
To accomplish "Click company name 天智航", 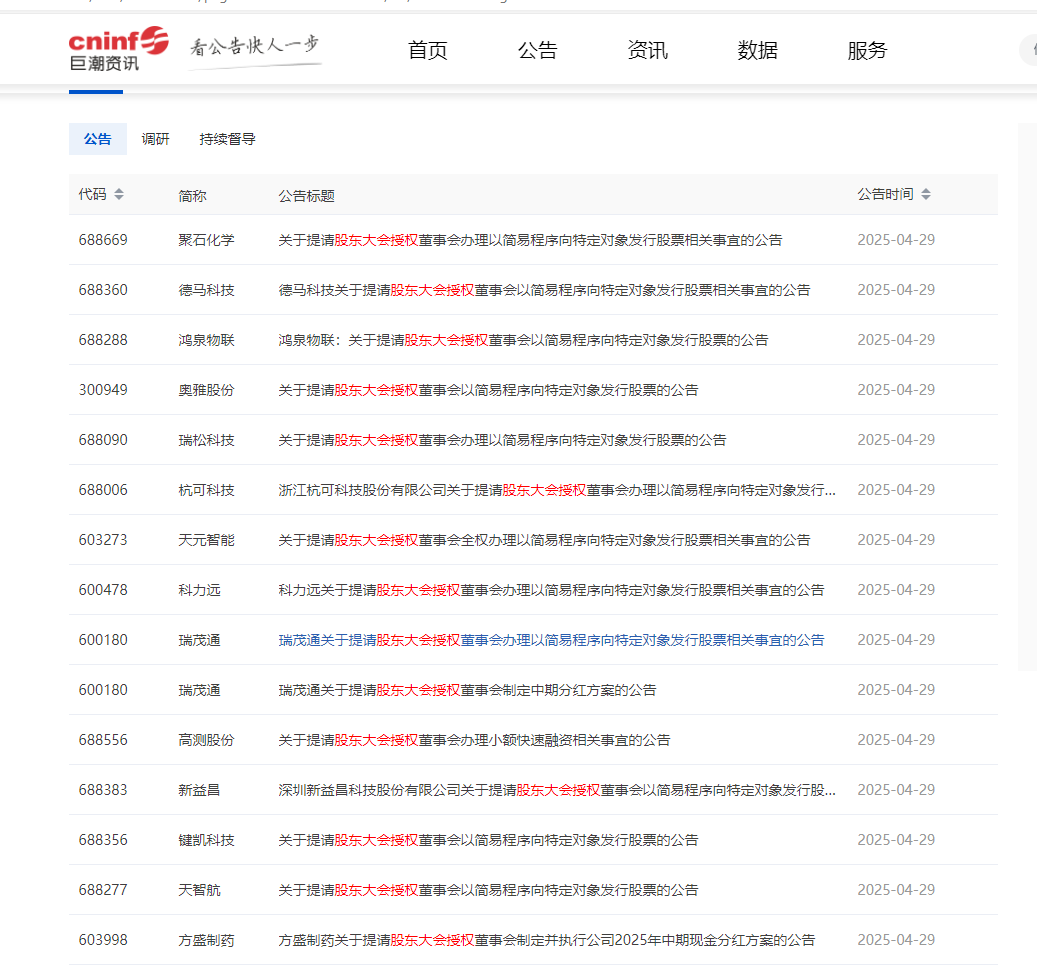I will (x=199, y=890).
